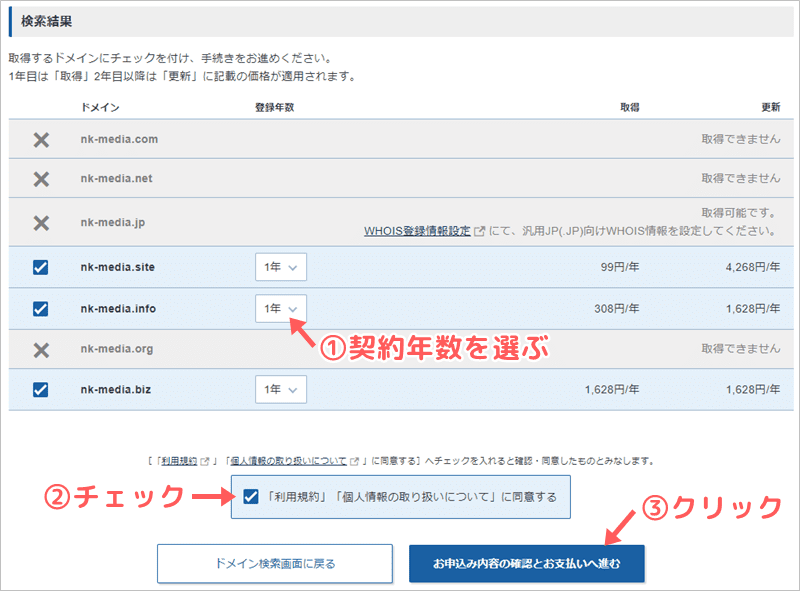The image size is (800, 591).
Task: Open the WHOIS登録情報設定 link
Action: coord(417,231)
